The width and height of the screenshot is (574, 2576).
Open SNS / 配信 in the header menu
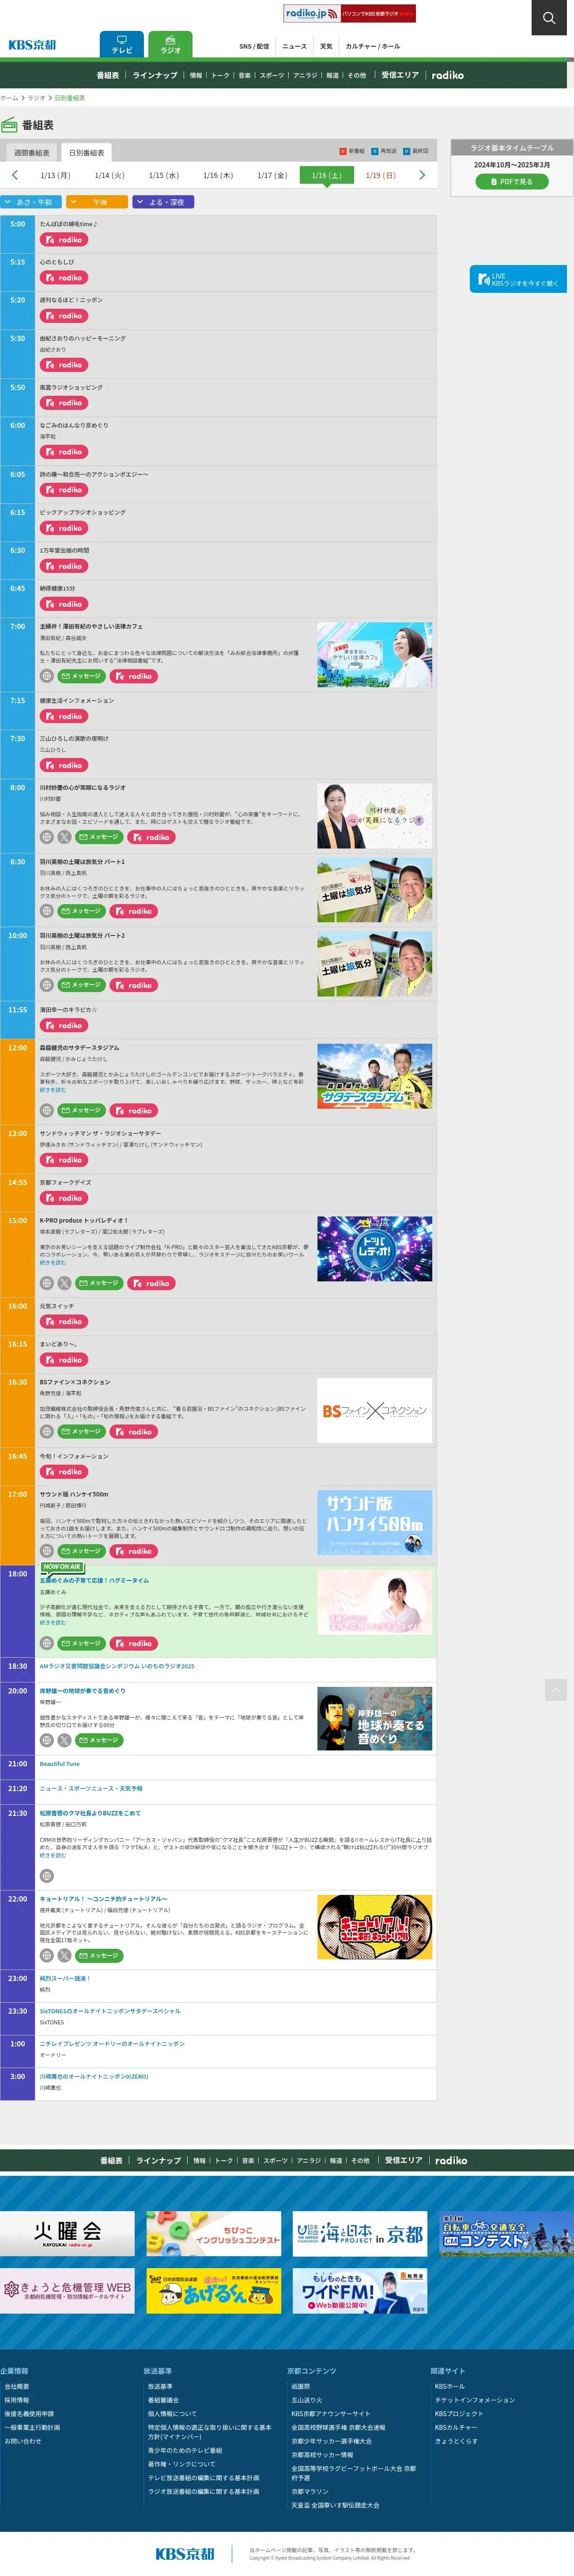pos(254,46)
